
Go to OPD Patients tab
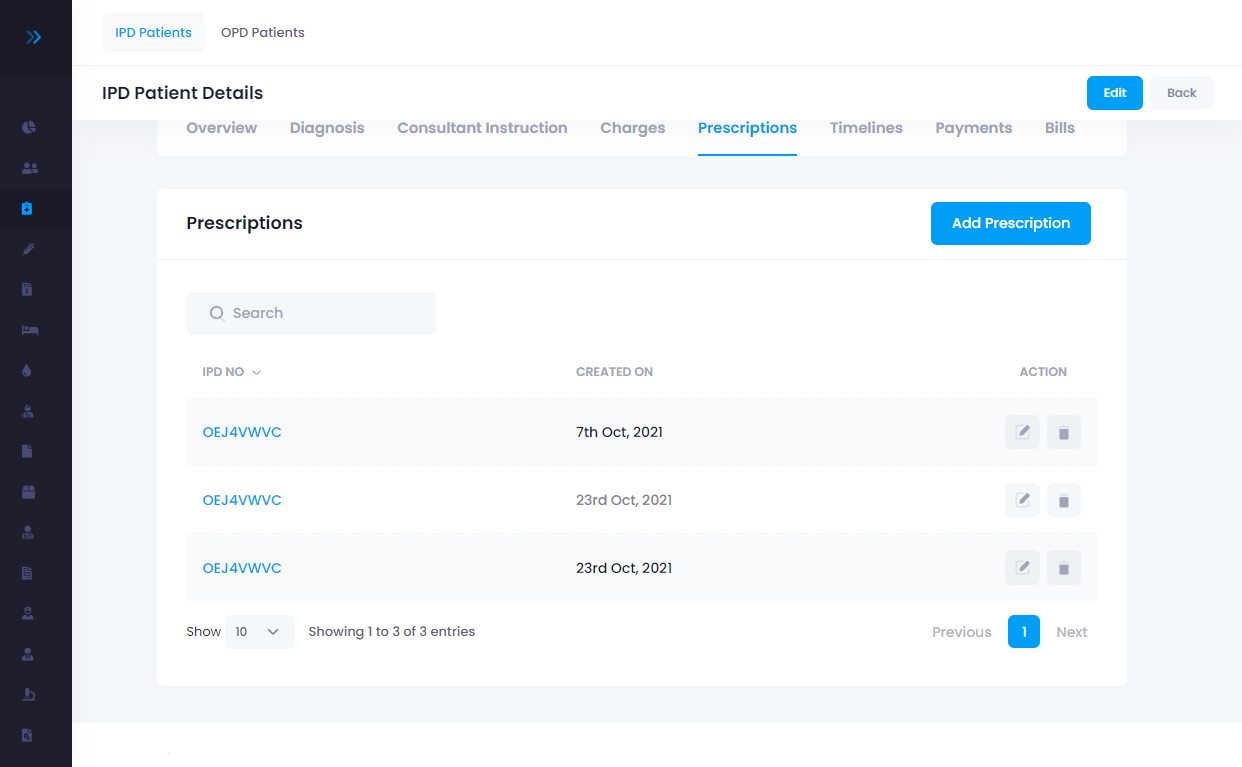(x=263, y=33)
